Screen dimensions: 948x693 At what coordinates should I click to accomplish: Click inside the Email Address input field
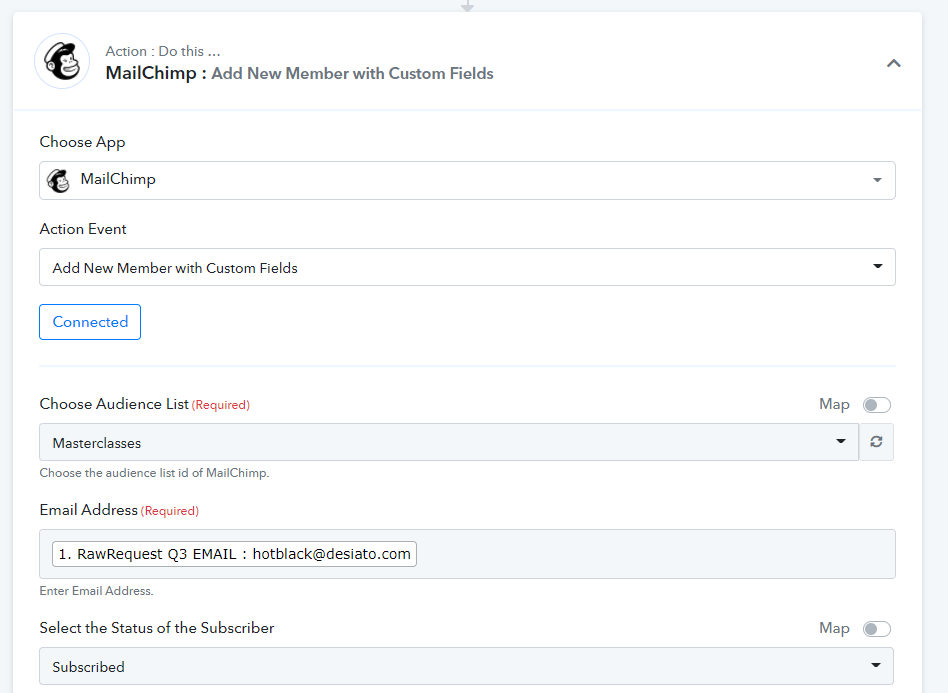pos(655,554)
